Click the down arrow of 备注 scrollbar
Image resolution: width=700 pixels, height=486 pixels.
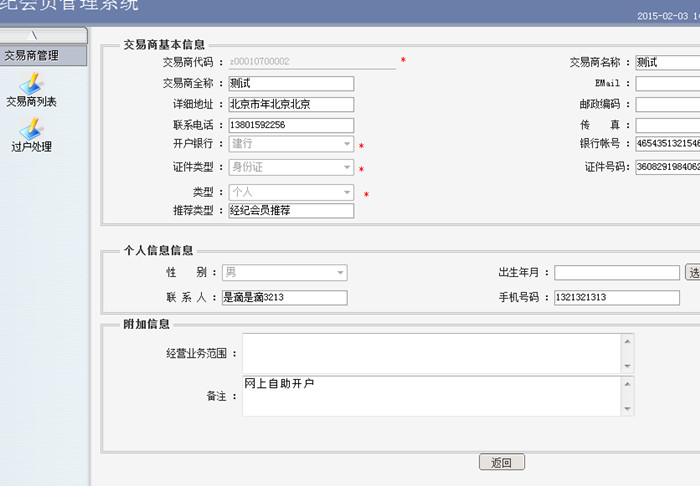point(627,409)
